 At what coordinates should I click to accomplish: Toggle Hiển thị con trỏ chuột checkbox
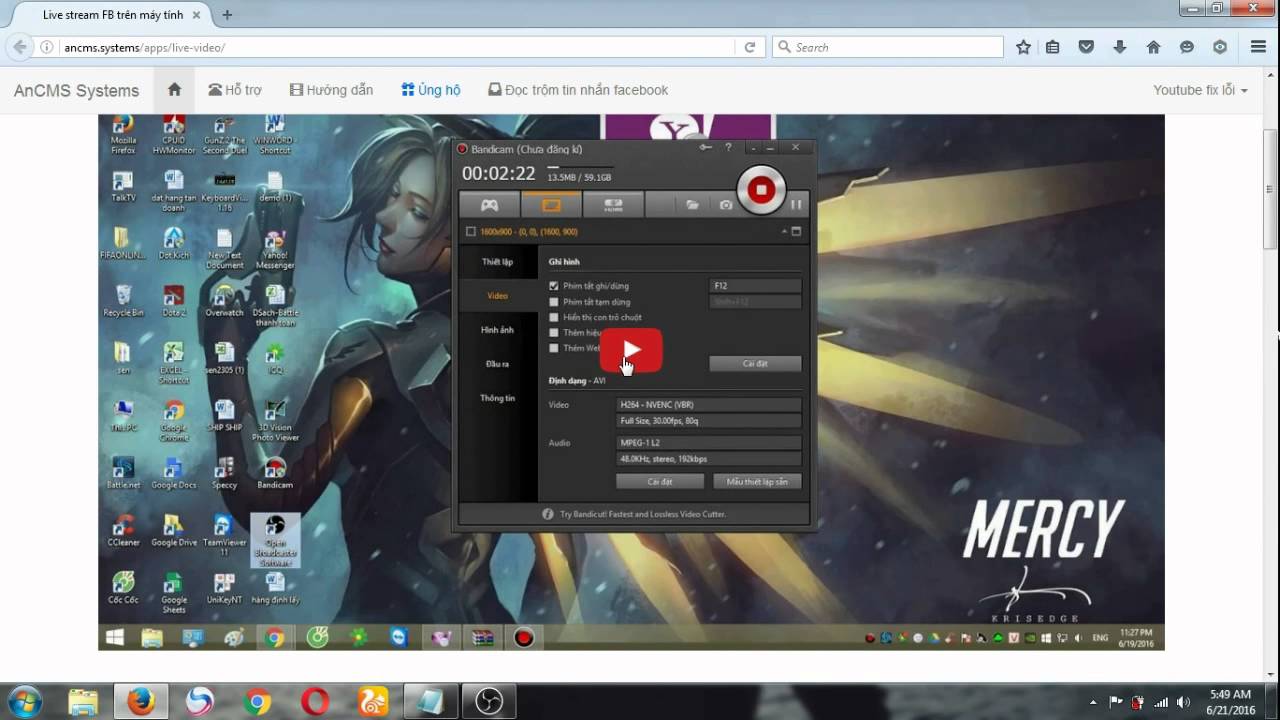pyautogui.click(x=554, y=317)
